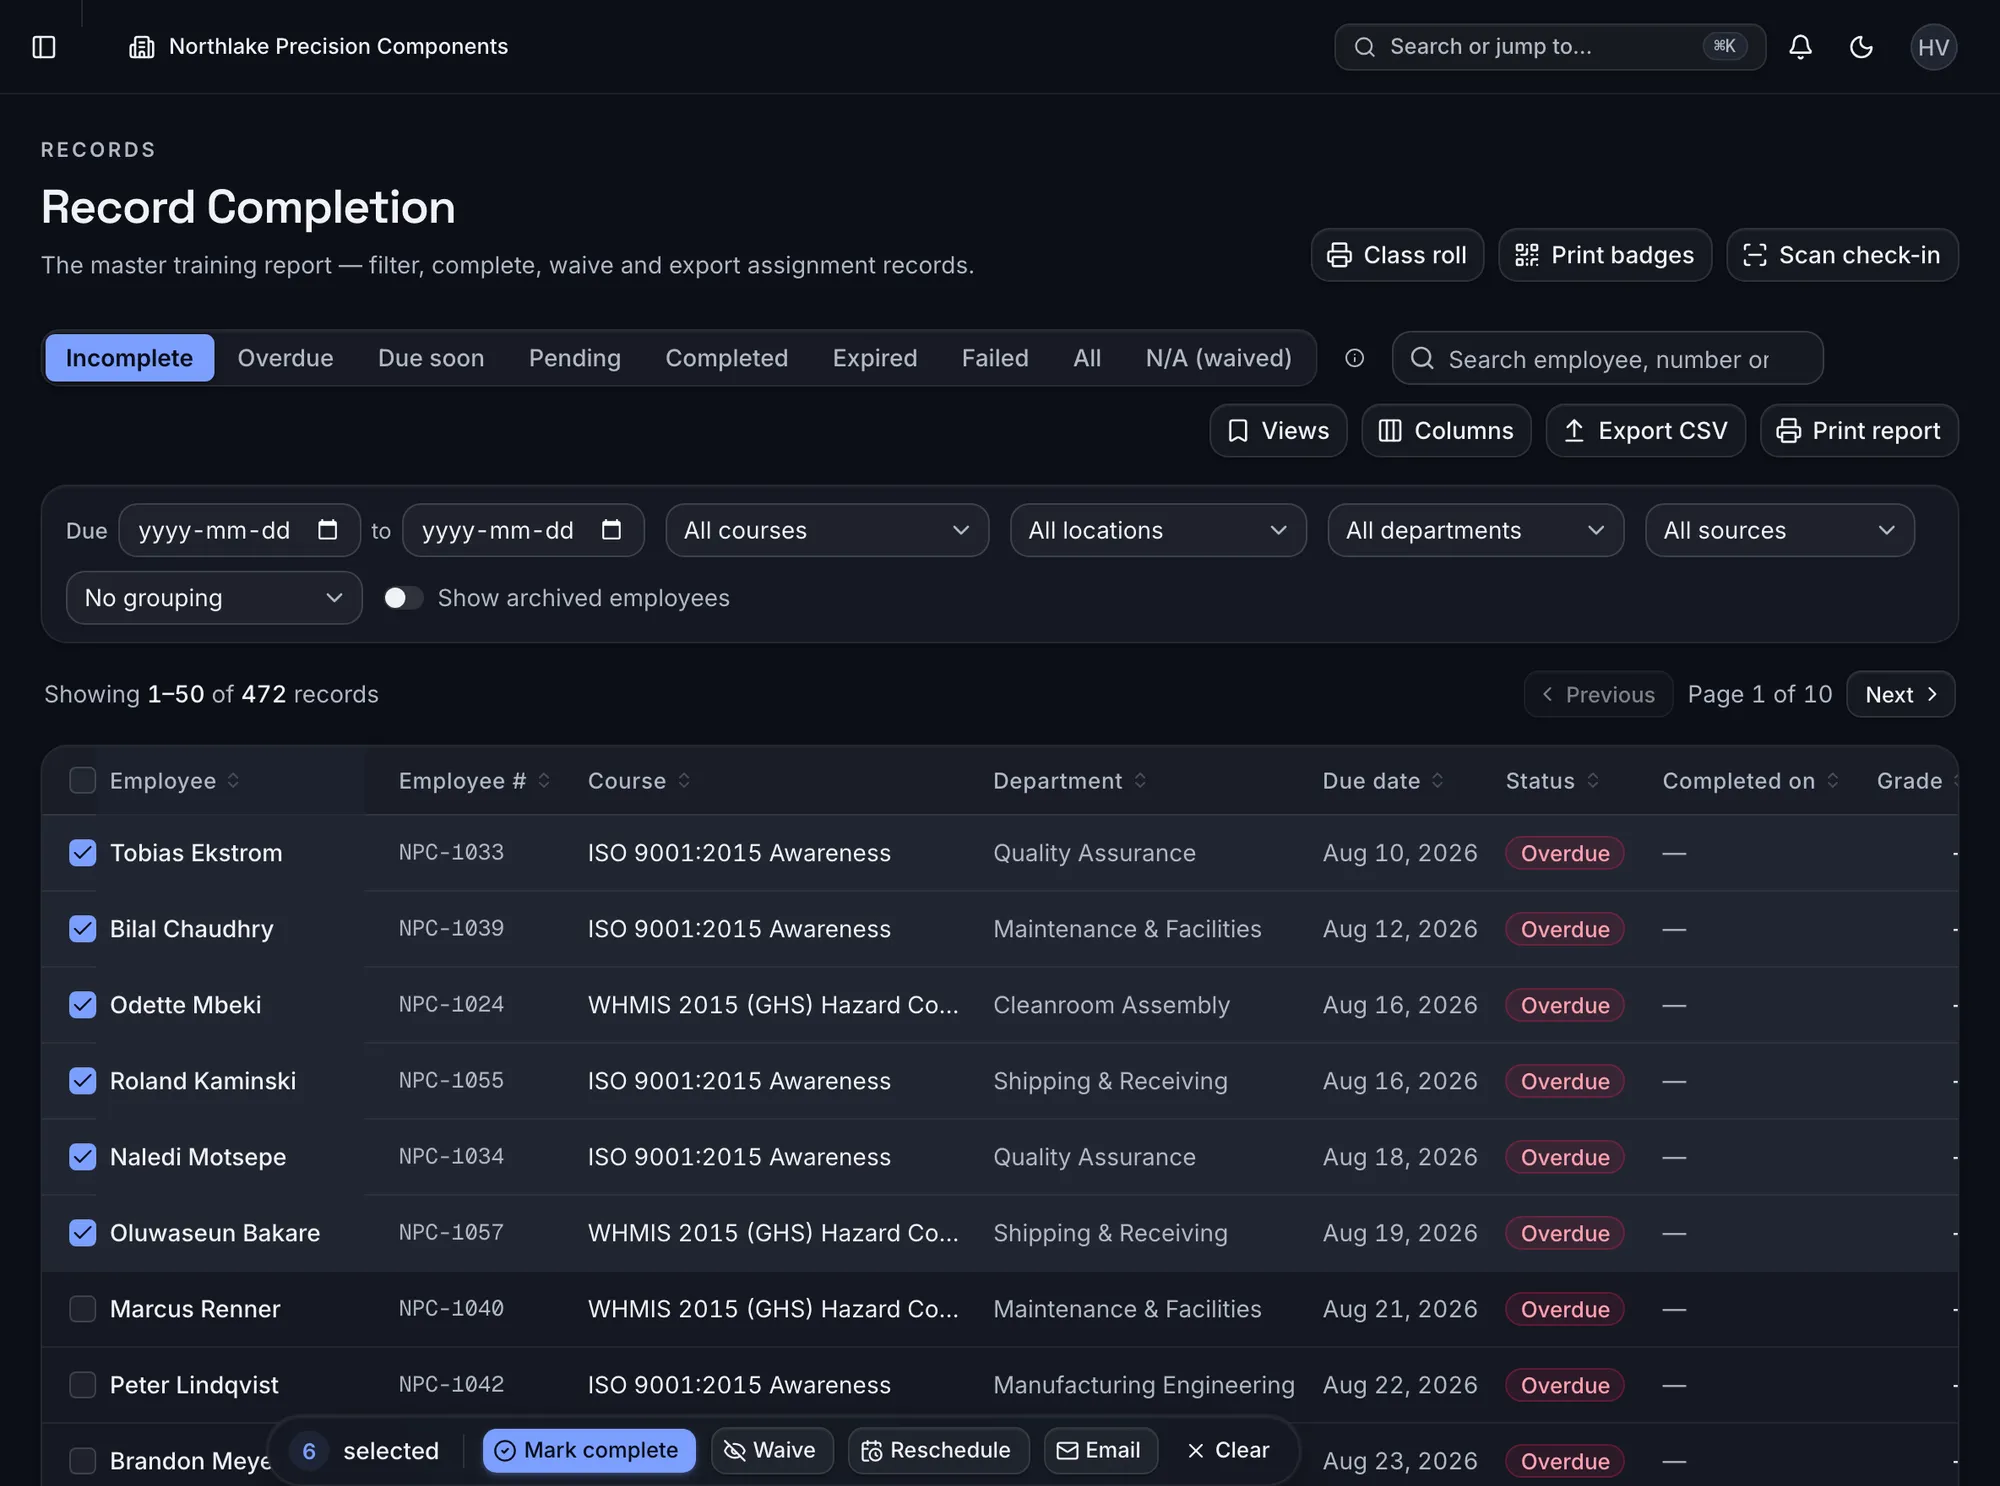The image size is (2000, 1486).
Task: Open the HV user avatar menu
Action: coord(1933,47)
